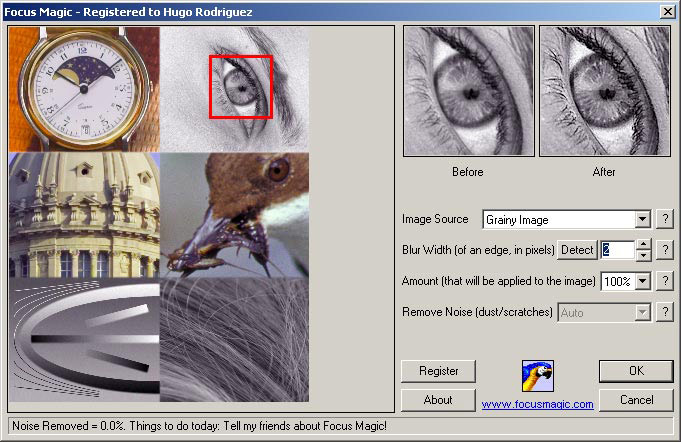Expand the Image Source dropdown arrow
The width and height of the screenshot is (681, 442).
[642, 219]
